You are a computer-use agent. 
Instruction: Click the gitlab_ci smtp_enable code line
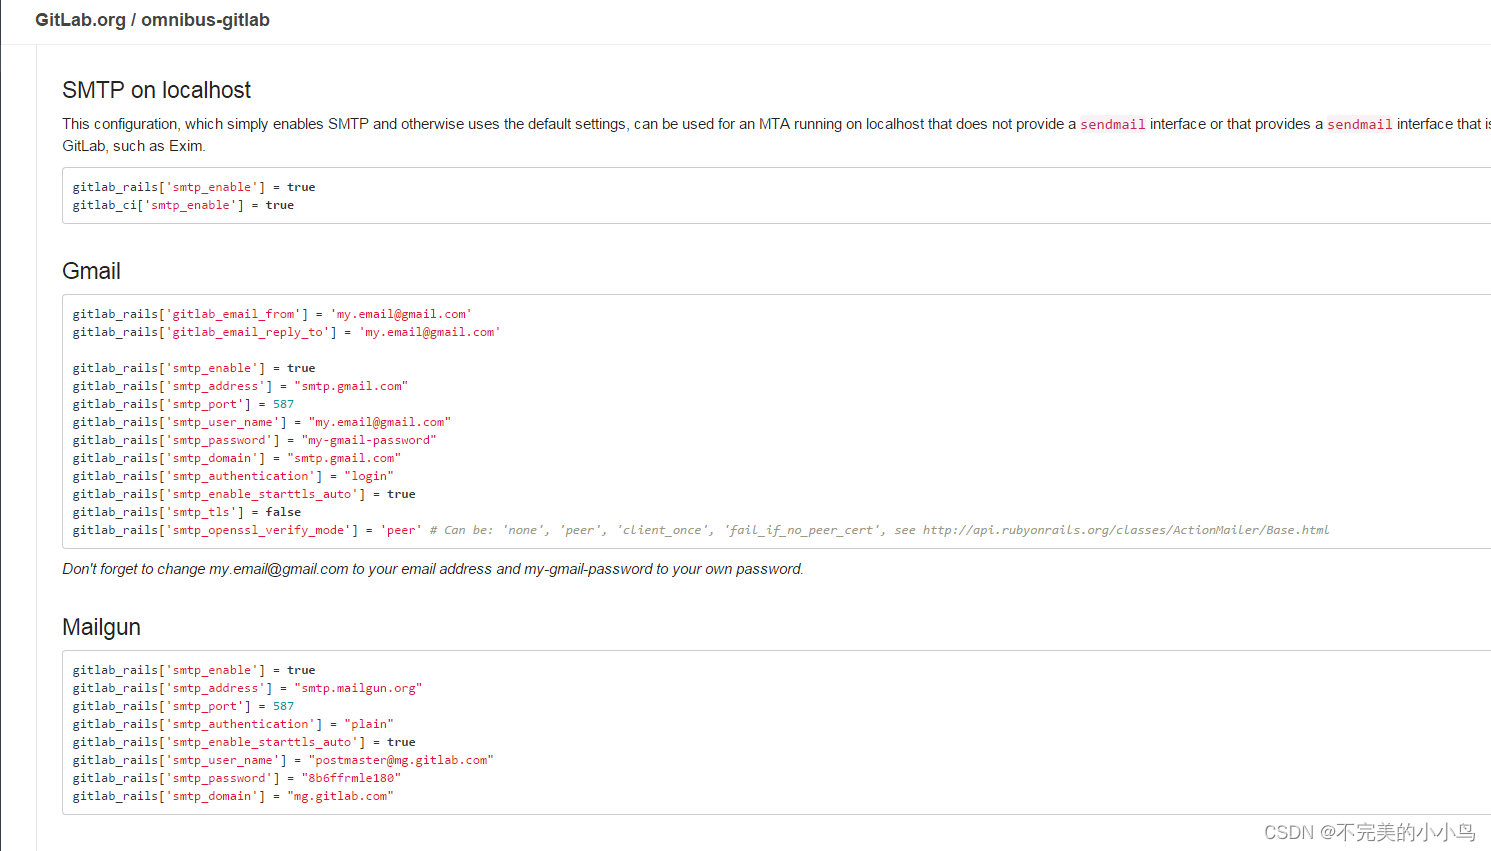click(x=183, y=205)
